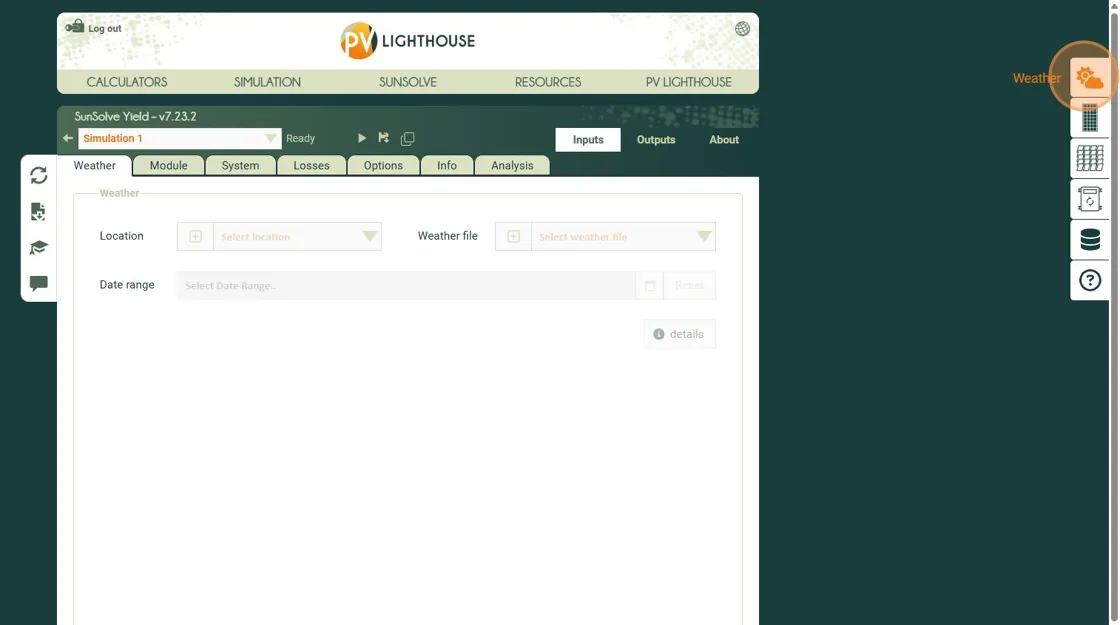
Task: Click the globe language icon
Action: pos(742,29)
